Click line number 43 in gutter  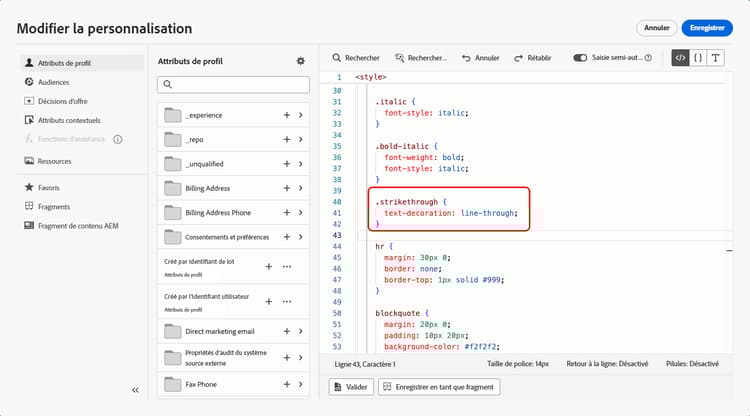[x=337, y=235]
